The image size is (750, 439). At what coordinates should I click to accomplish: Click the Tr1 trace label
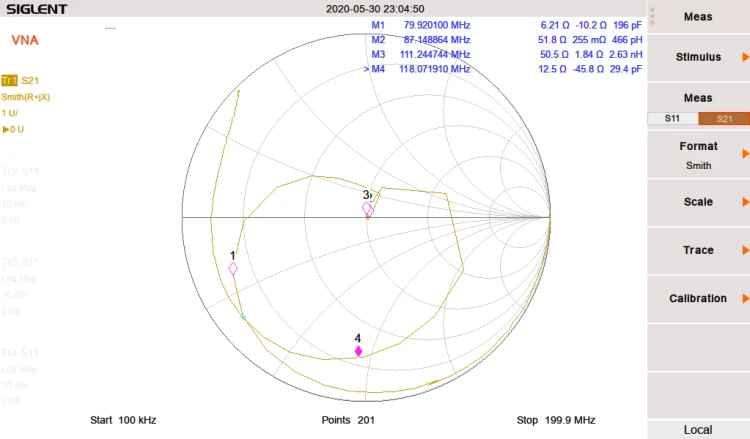9,80
